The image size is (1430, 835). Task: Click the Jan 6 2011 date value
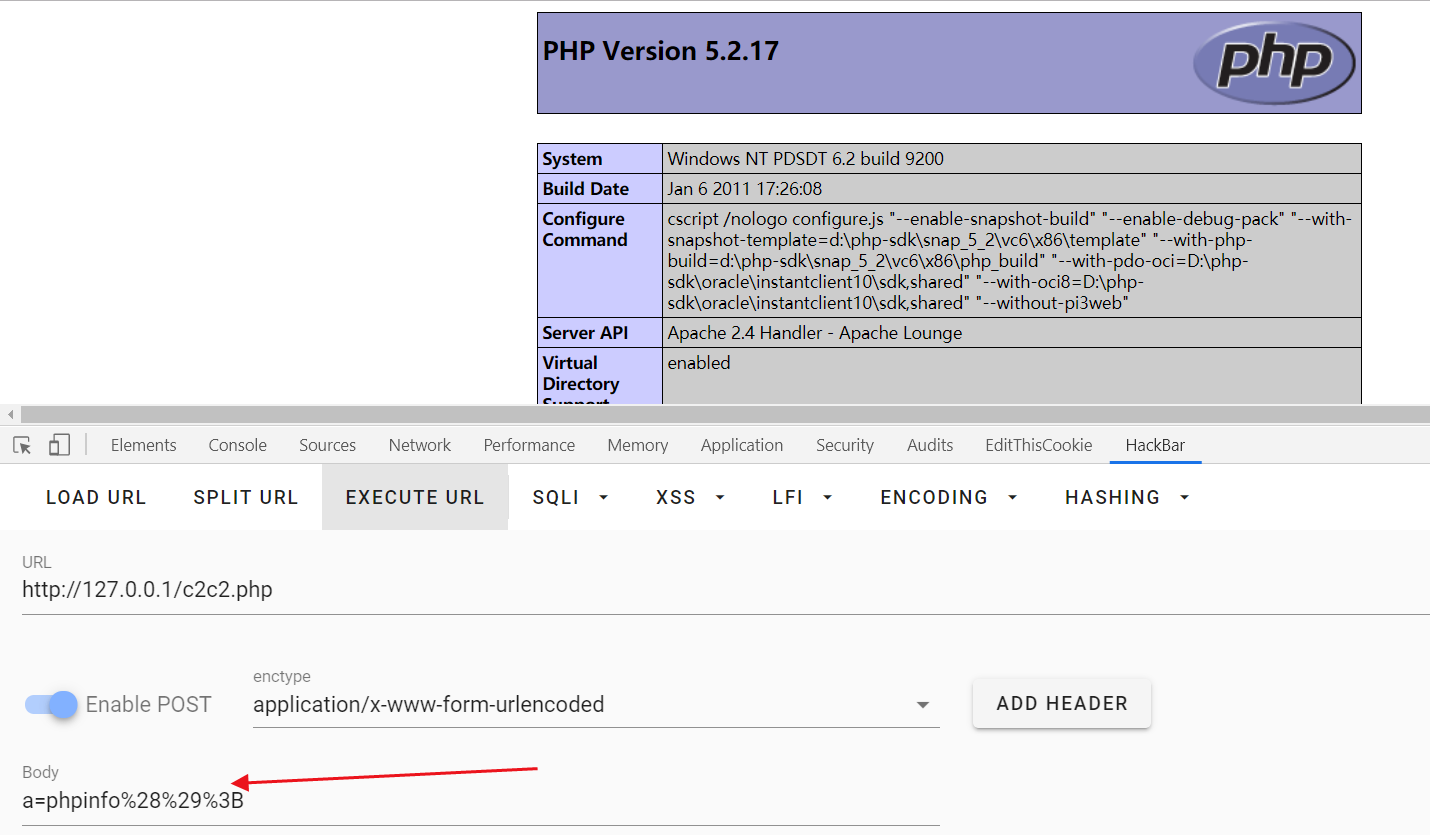click(x=745, y=189)
